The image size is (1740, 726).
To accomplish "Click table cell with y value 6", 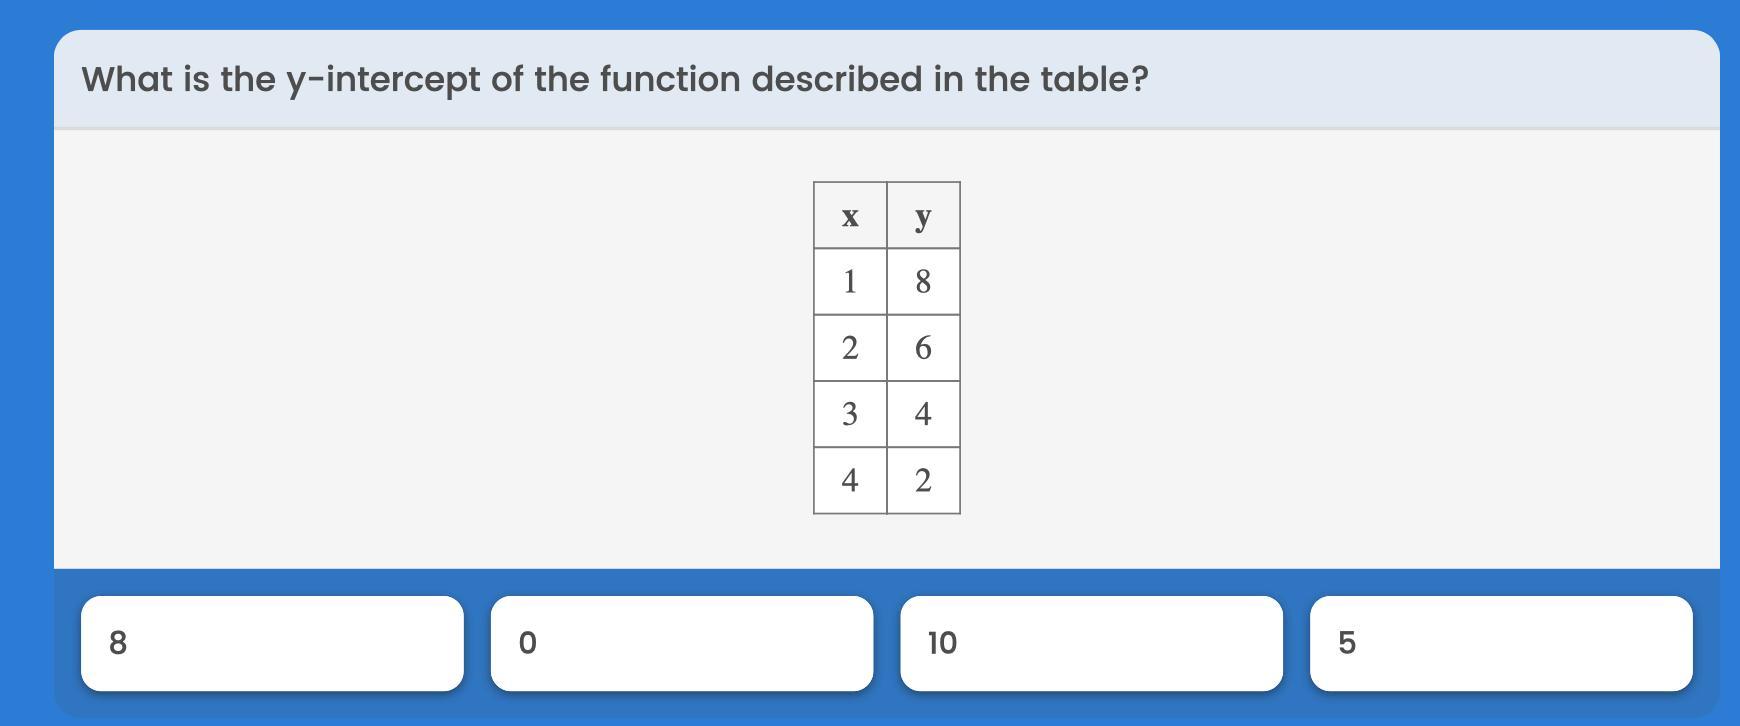I will click(923, 348).
